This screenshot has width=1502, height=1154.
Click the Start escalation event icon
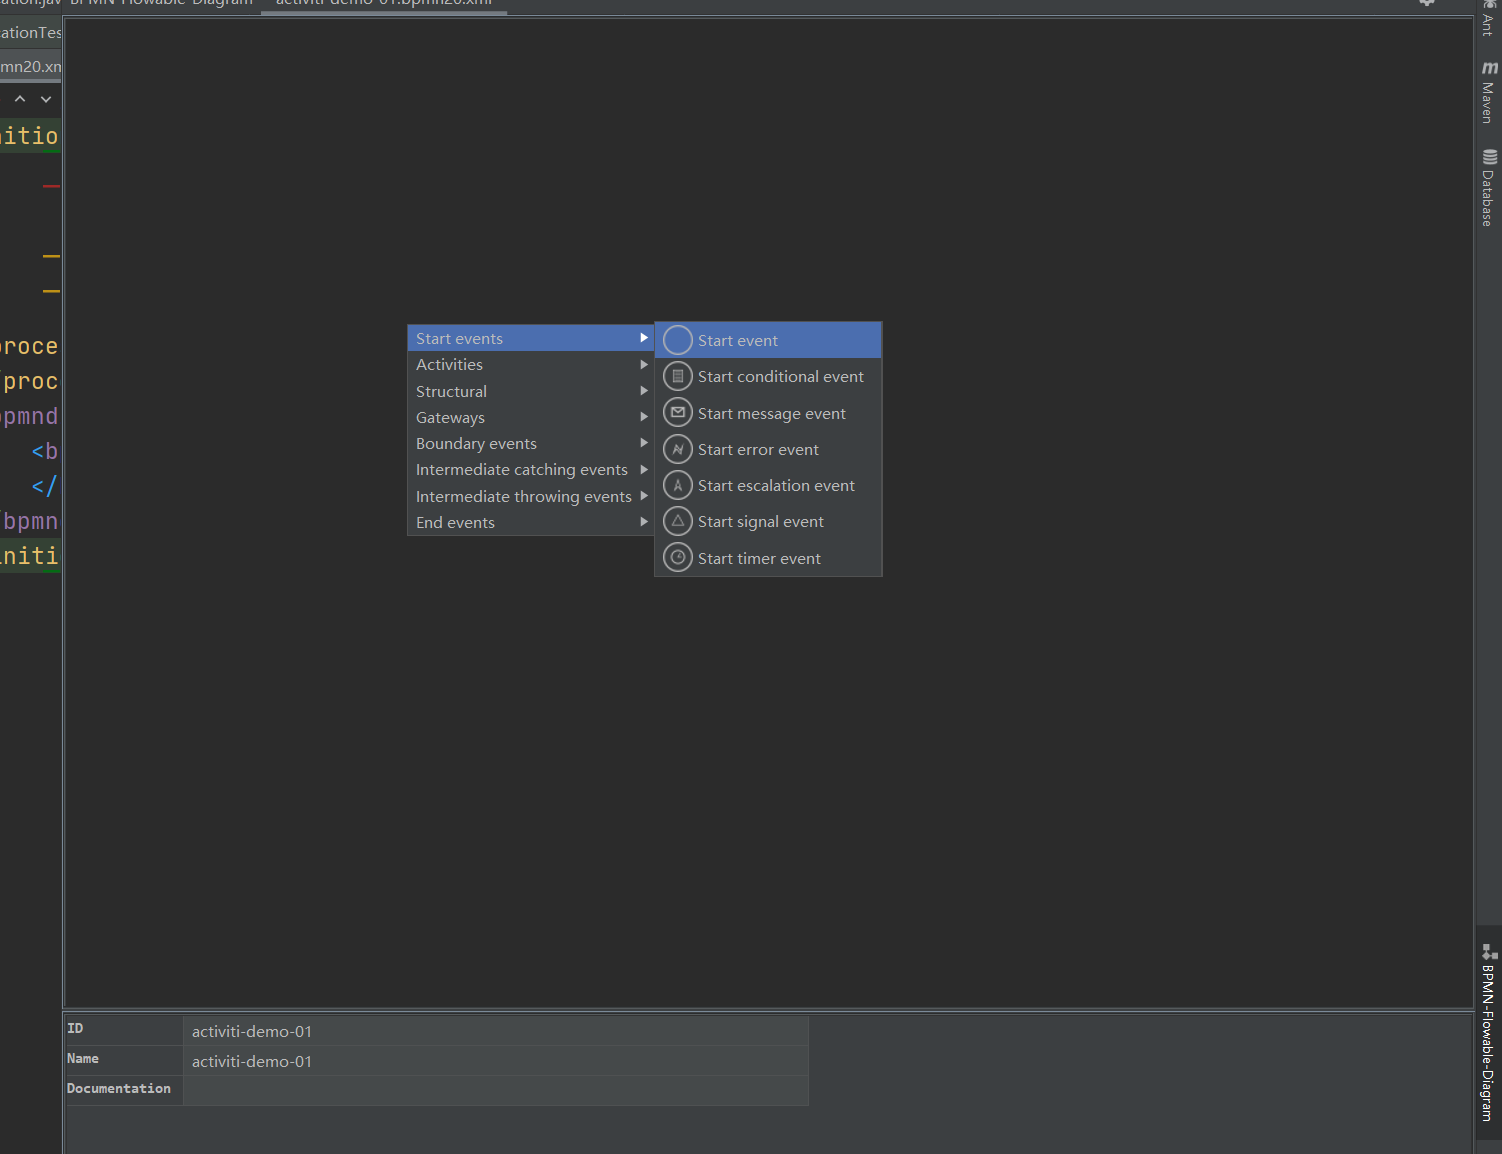[x=678, y=485]
